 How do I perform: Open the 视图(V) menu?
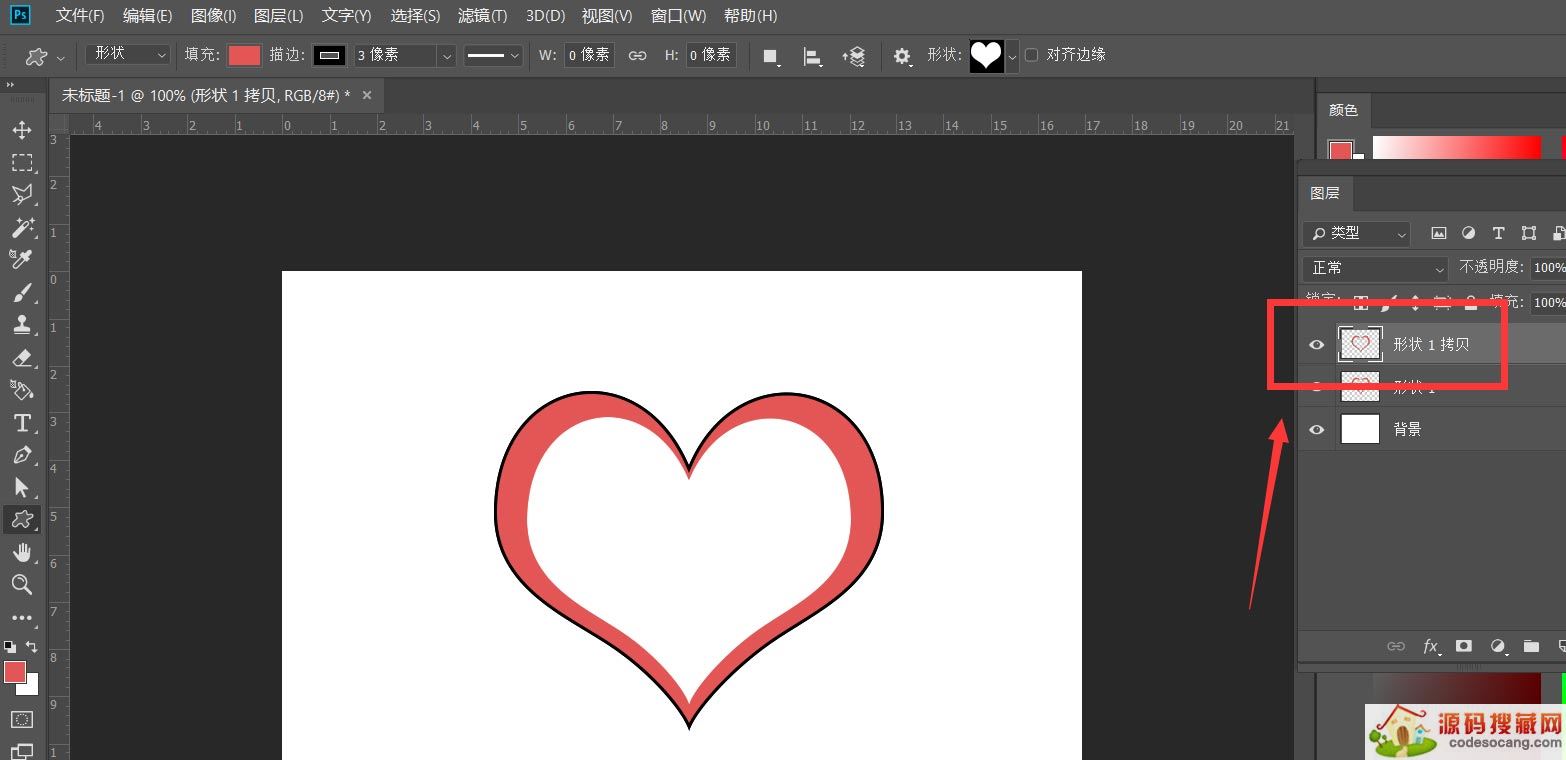click(607, 16)
